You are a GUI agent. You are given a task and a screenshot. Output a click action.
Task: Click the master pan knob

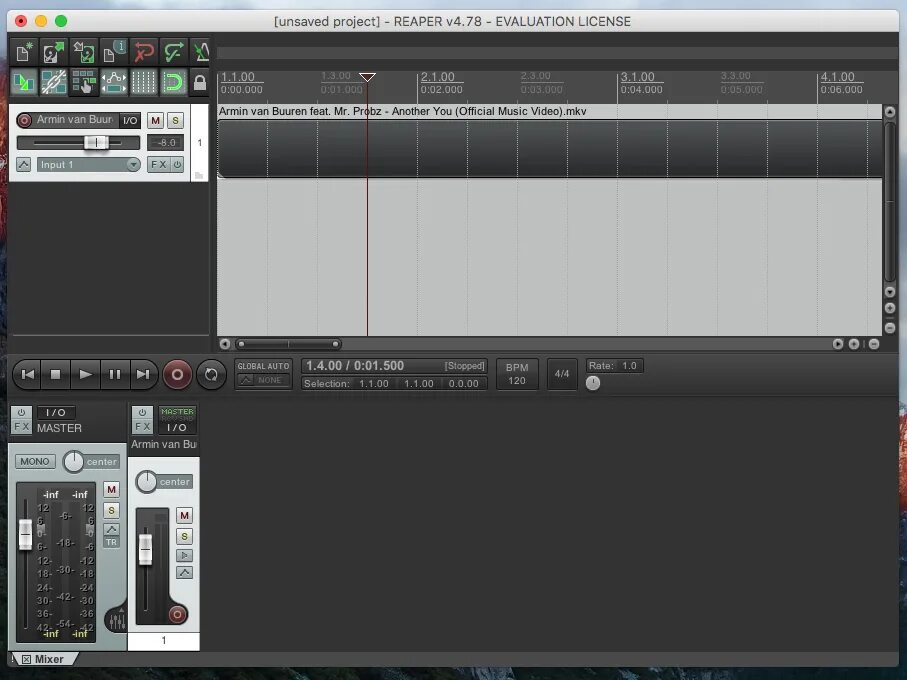pos(73,461)
